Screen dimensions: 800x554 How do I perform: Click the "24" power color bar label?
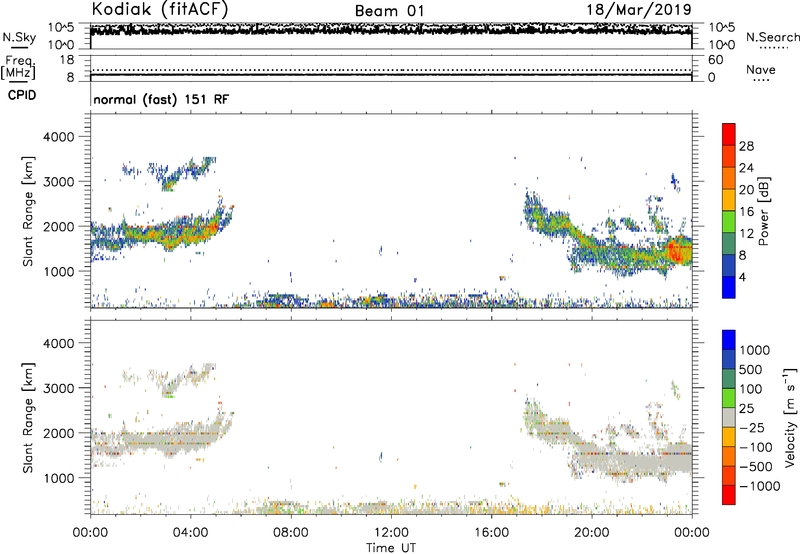click(746, 168)
